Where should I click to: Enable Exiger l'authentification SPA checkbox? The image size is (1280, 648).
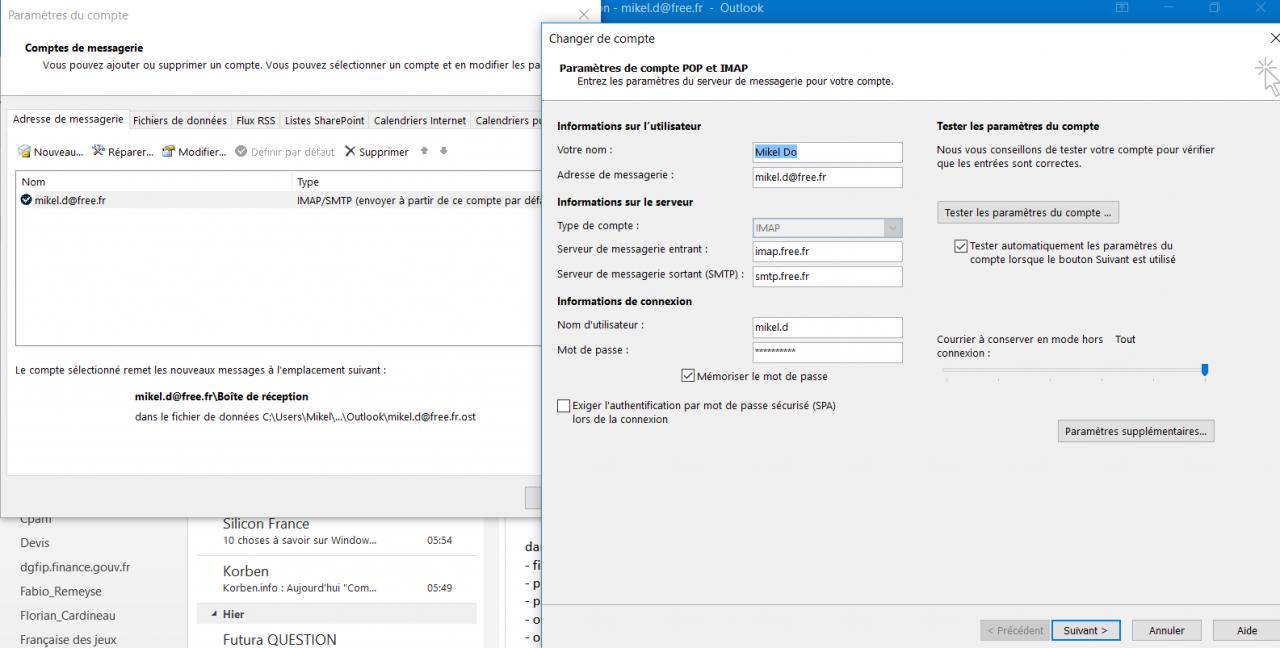(x=564, y=406)
